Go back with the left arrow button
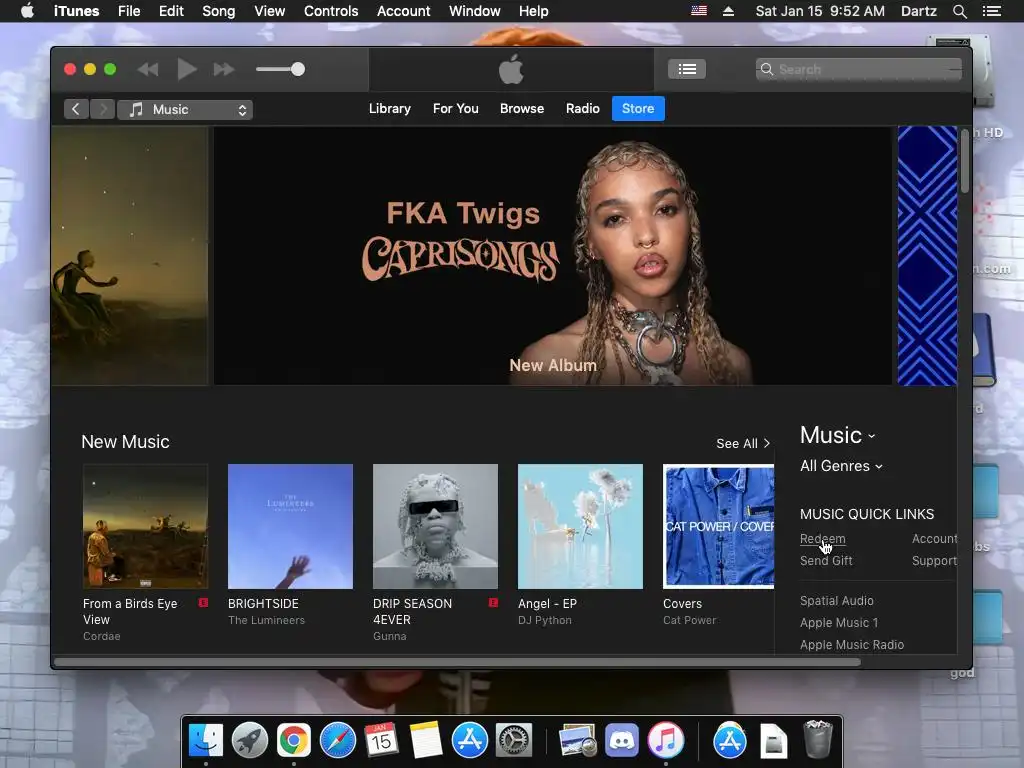 [76, 109]
